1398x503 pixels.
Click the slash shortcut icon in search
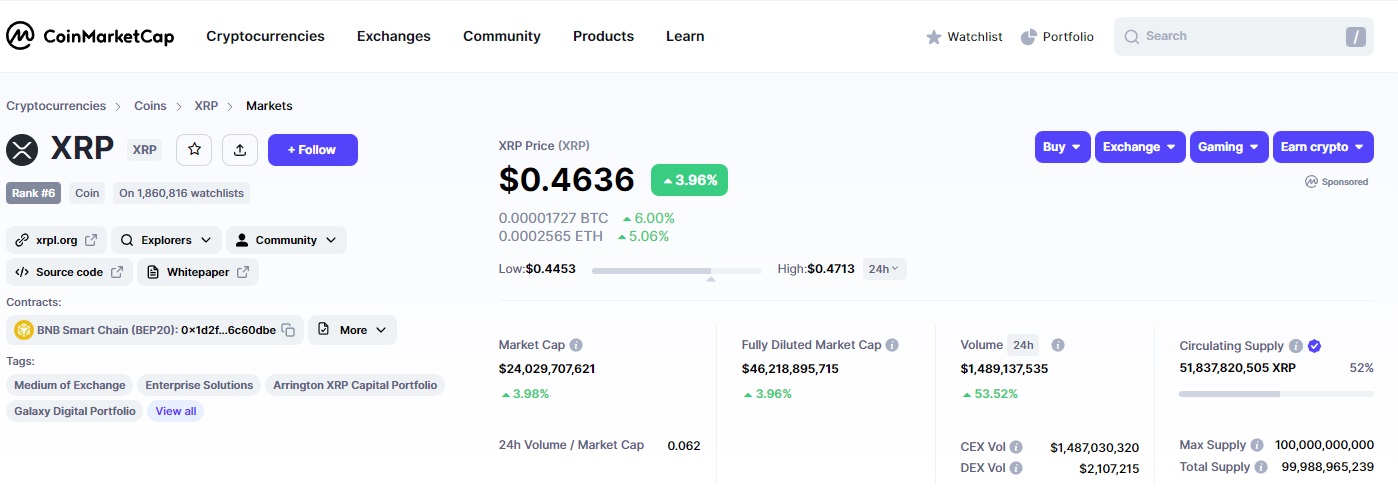point(1355,37)
